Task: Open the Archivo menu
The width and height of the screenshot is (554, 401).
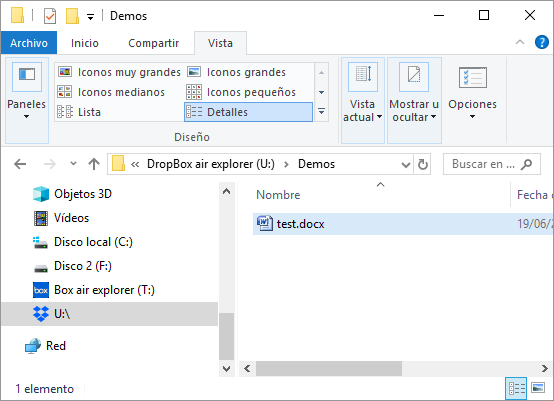Action: coord(29,43)
